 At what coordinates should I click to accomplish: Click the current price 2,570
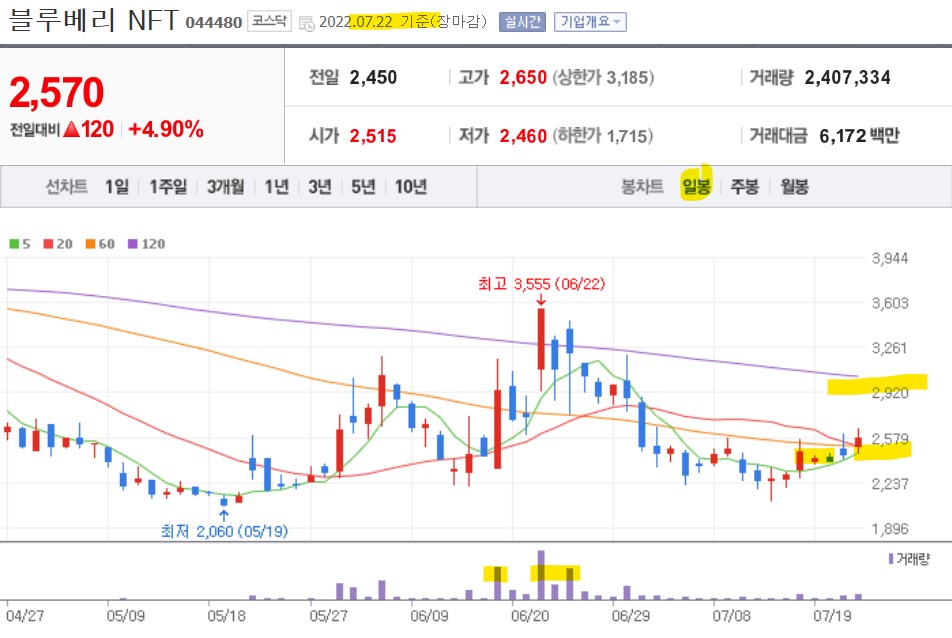[57, 92]
